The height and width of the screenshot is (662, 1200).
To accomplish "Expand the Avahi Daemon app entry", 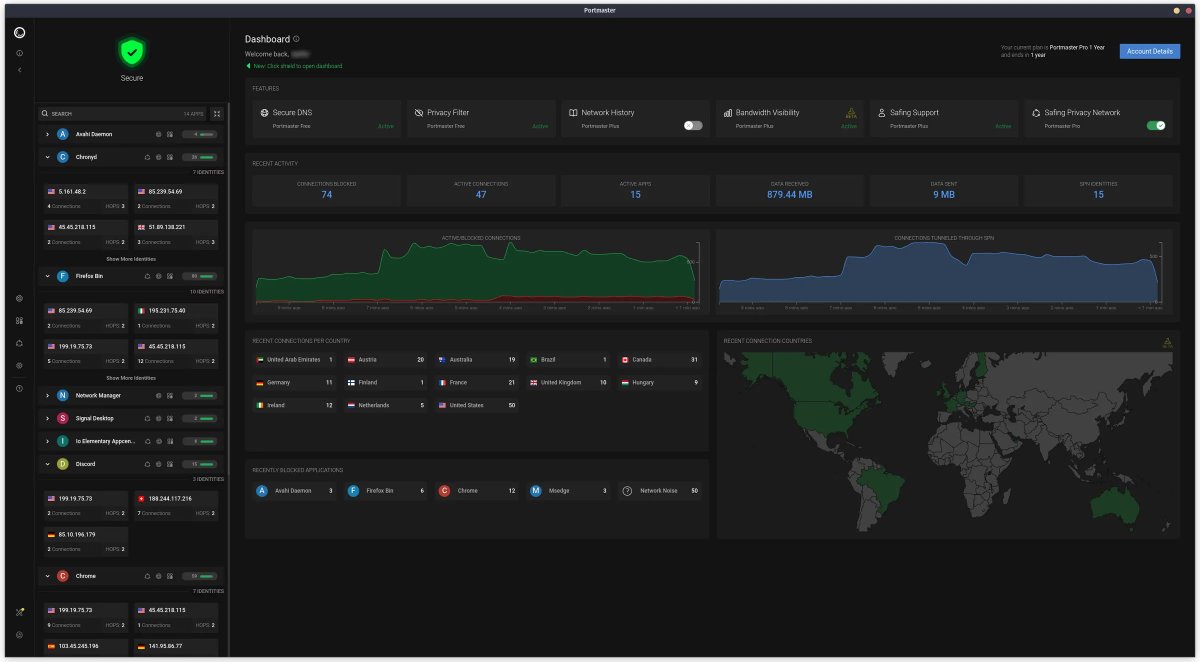I will pyautogui.click(x=47, y=134).
